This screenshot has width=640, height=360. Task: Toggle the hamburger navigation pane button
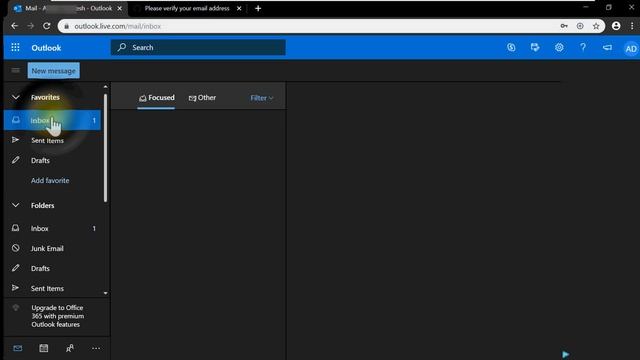16,70
